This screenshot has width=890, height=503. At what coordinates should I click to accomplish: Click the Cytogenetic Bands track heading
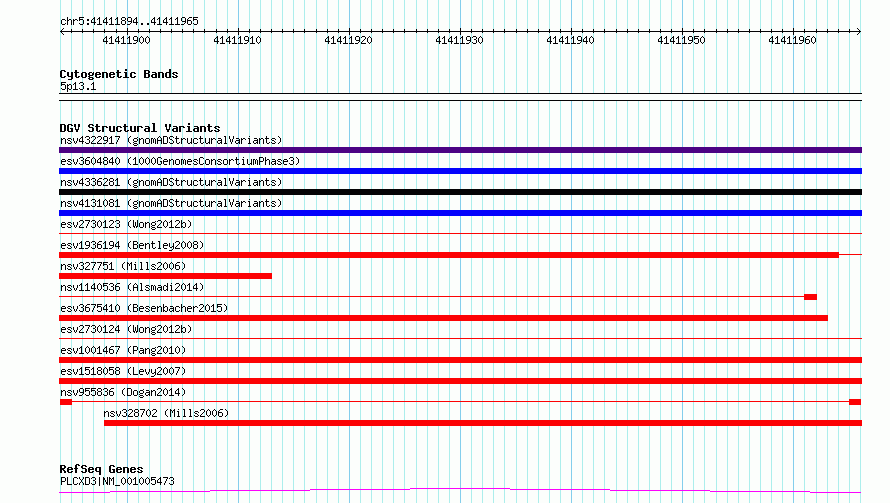(119, 74)
